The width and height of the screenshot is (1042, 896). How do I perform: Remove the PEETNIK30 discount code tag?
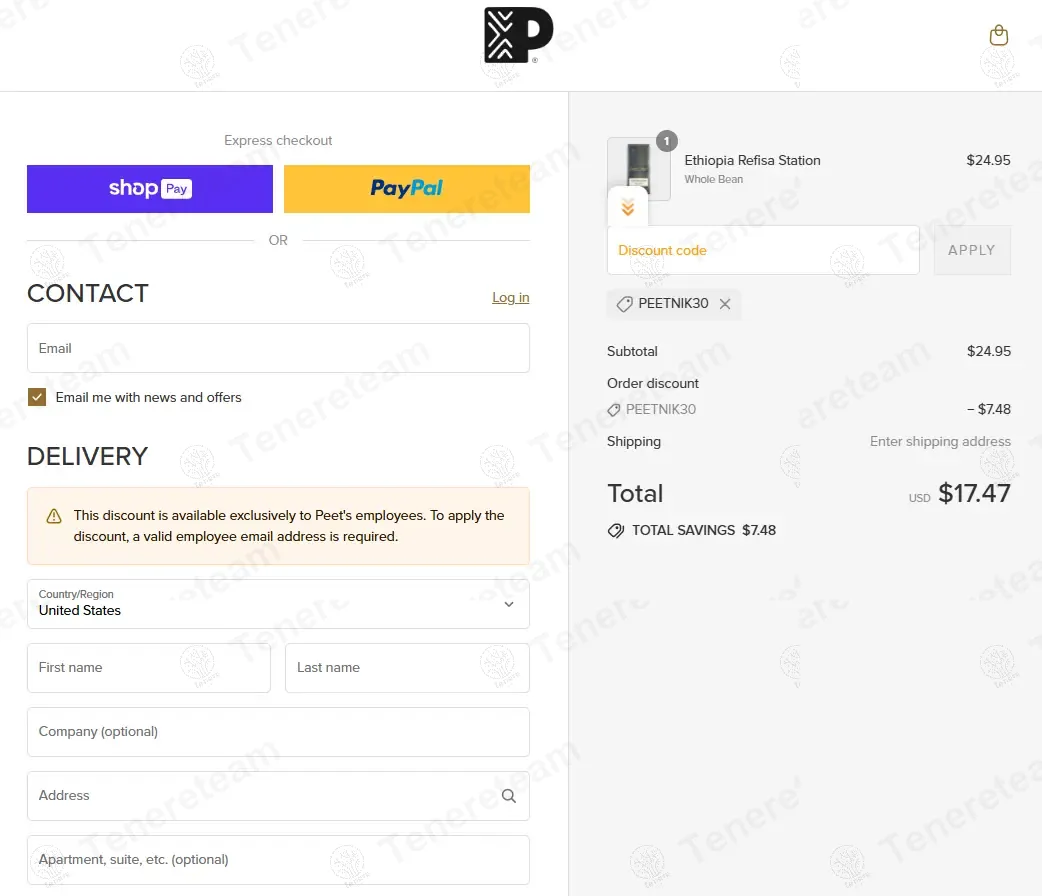725,304
